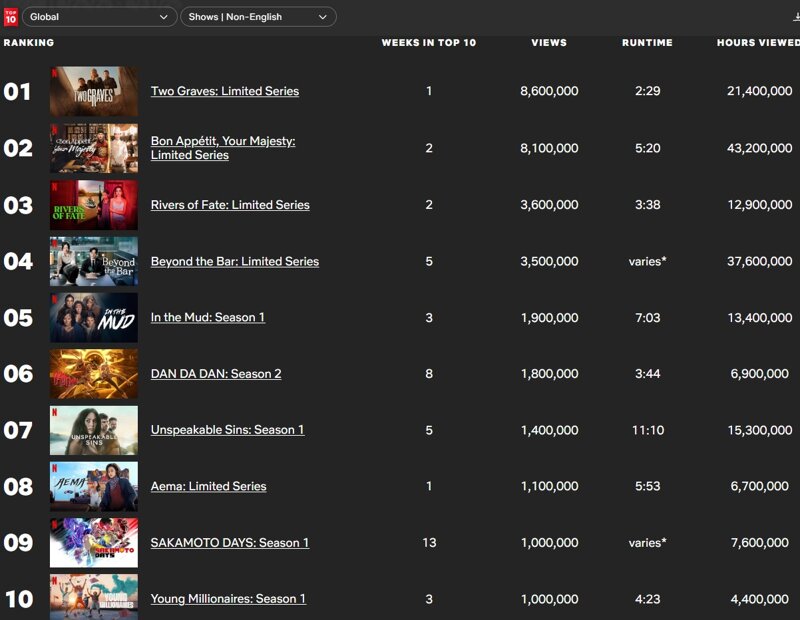Click the 12,900,000 hours viewed value
Image resolution: width=800 pixels, height=620 pixels.
[x=760, y=205]
